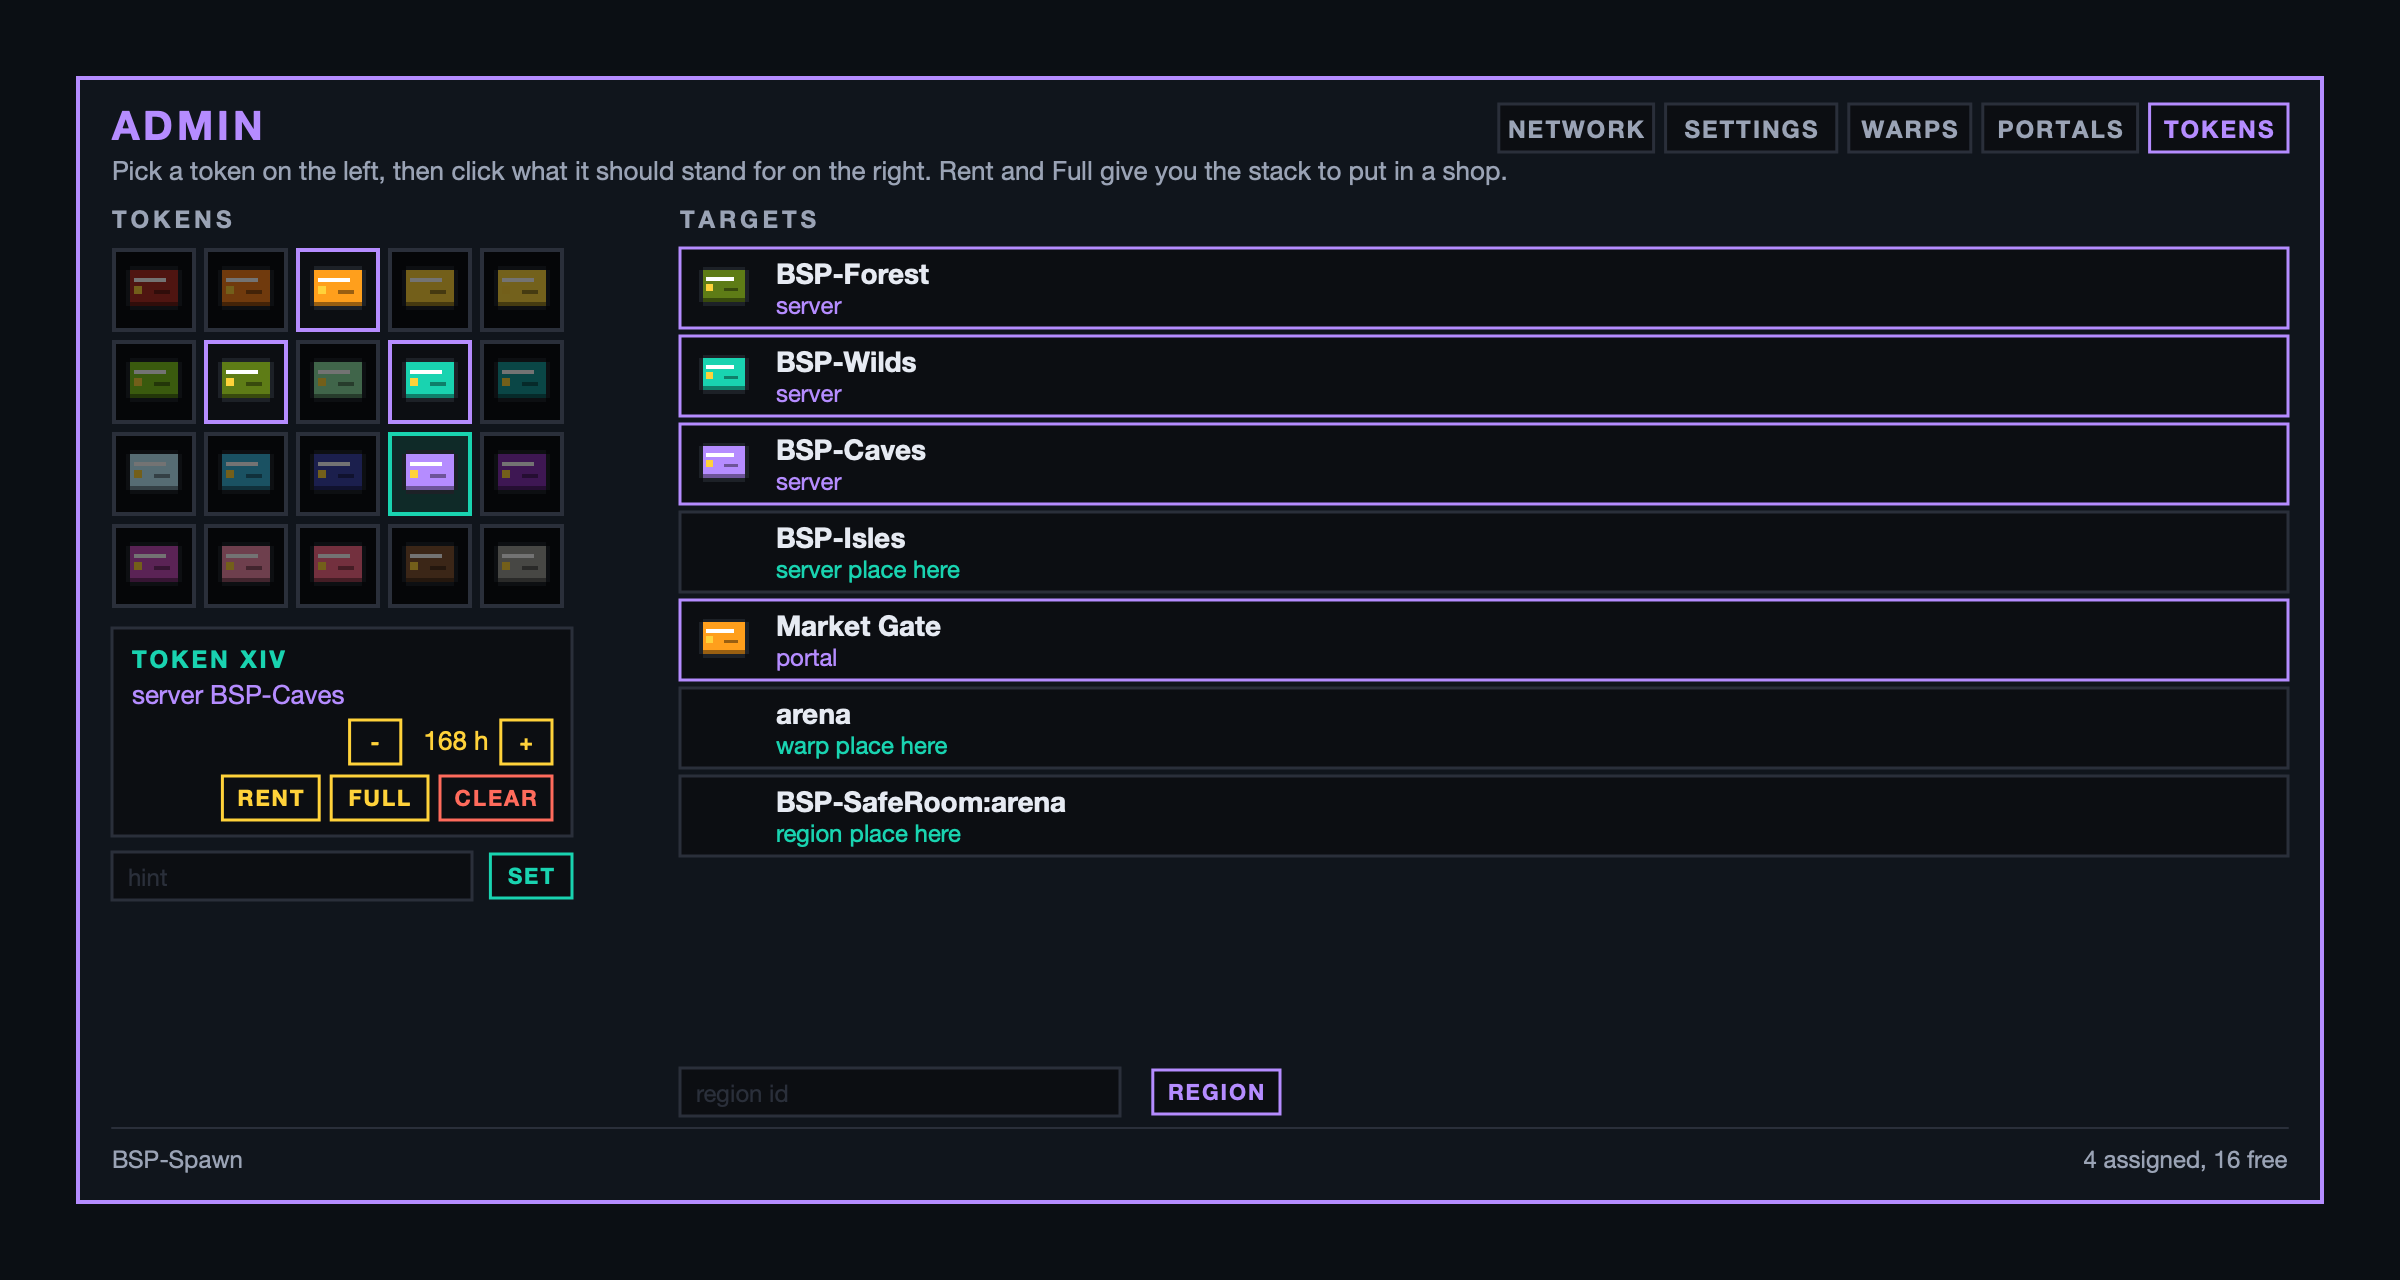The width and height of the screenshot is (2400, 1280).
Task: Choose the dim dark green token below the dark red one
Action: tap(153, 382)
